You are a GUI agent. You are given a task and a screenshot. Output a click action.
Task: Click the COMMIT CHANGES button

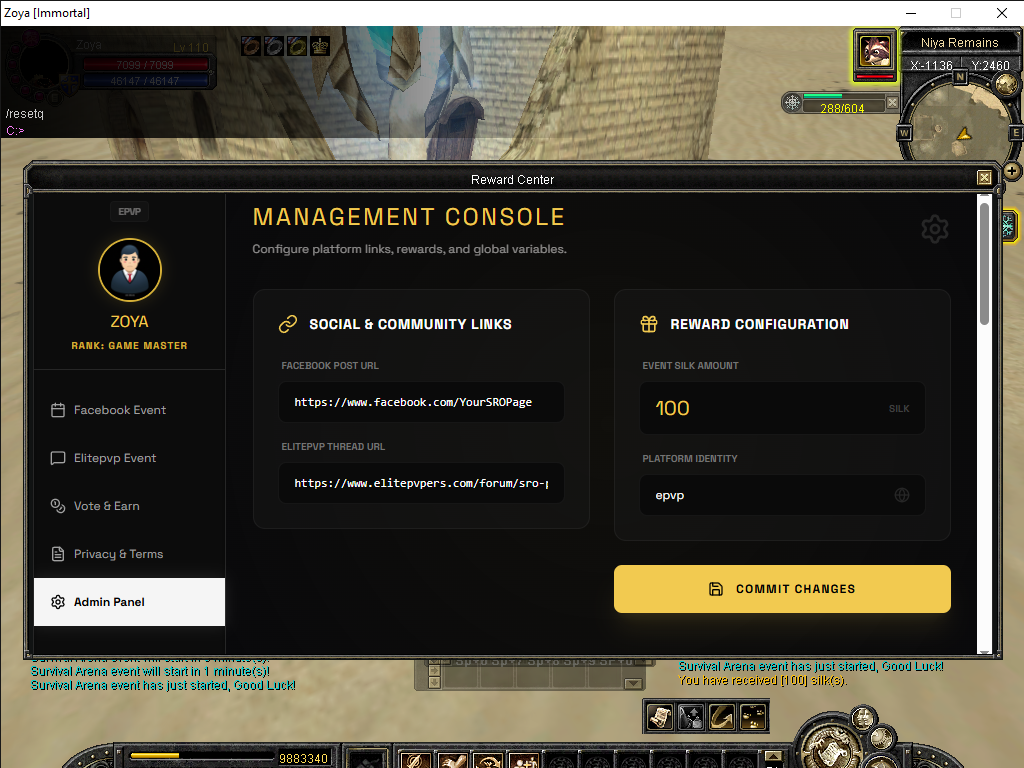[782, 589]
